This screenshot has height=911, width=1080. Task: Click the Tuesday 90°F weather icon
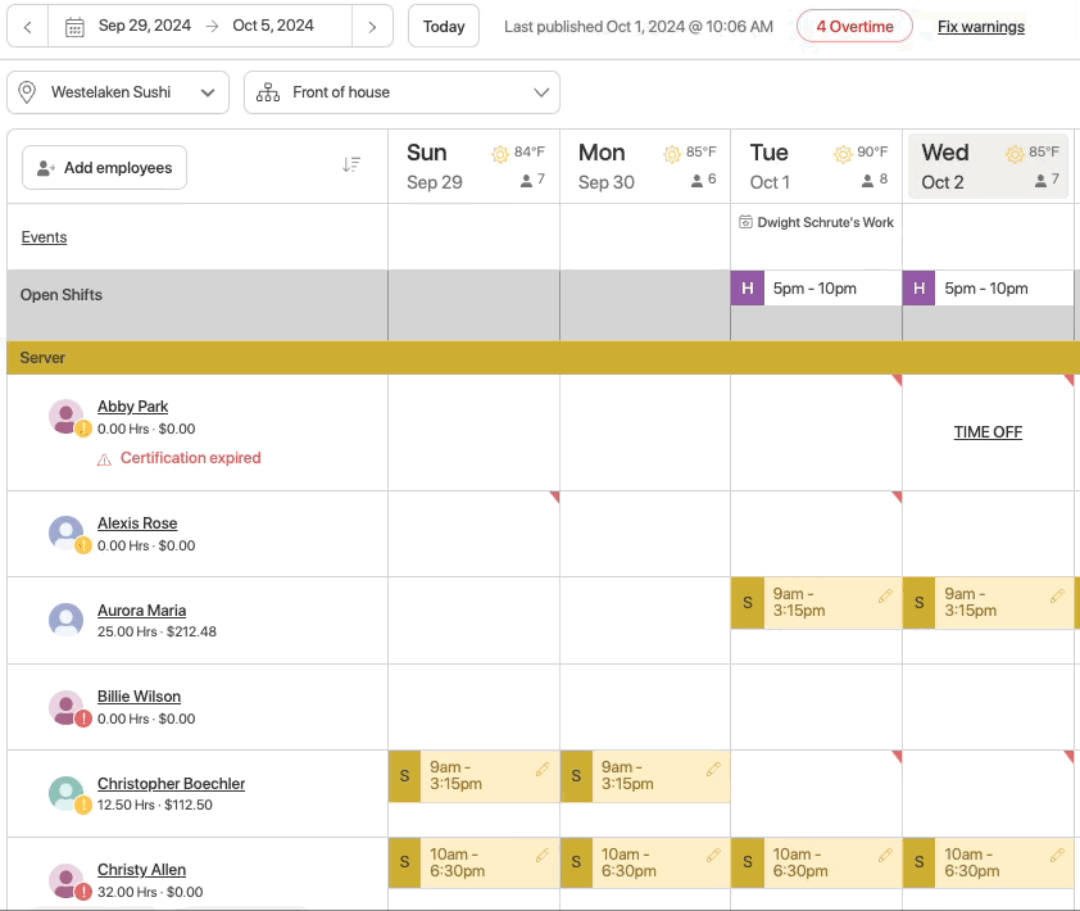point(843,154)
